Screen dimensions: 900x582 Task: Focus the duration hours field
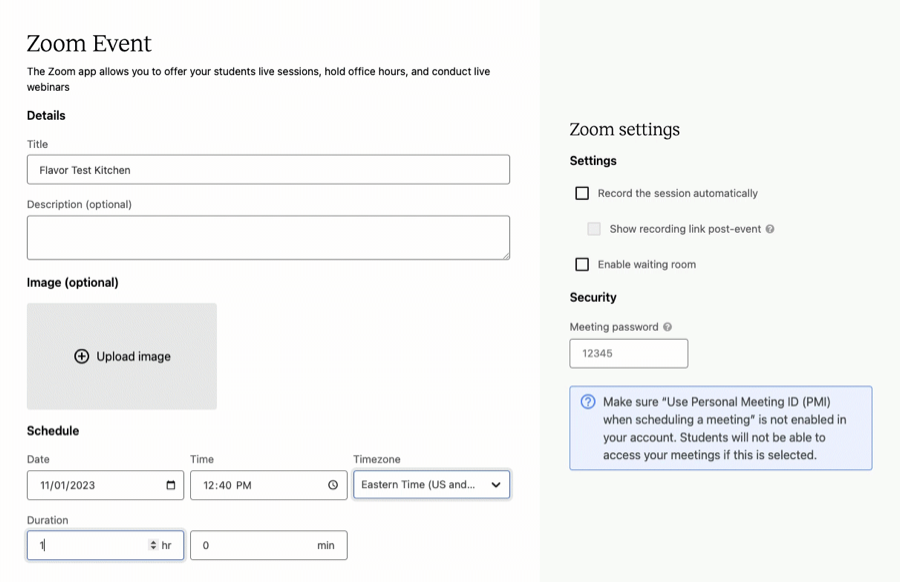105,545
